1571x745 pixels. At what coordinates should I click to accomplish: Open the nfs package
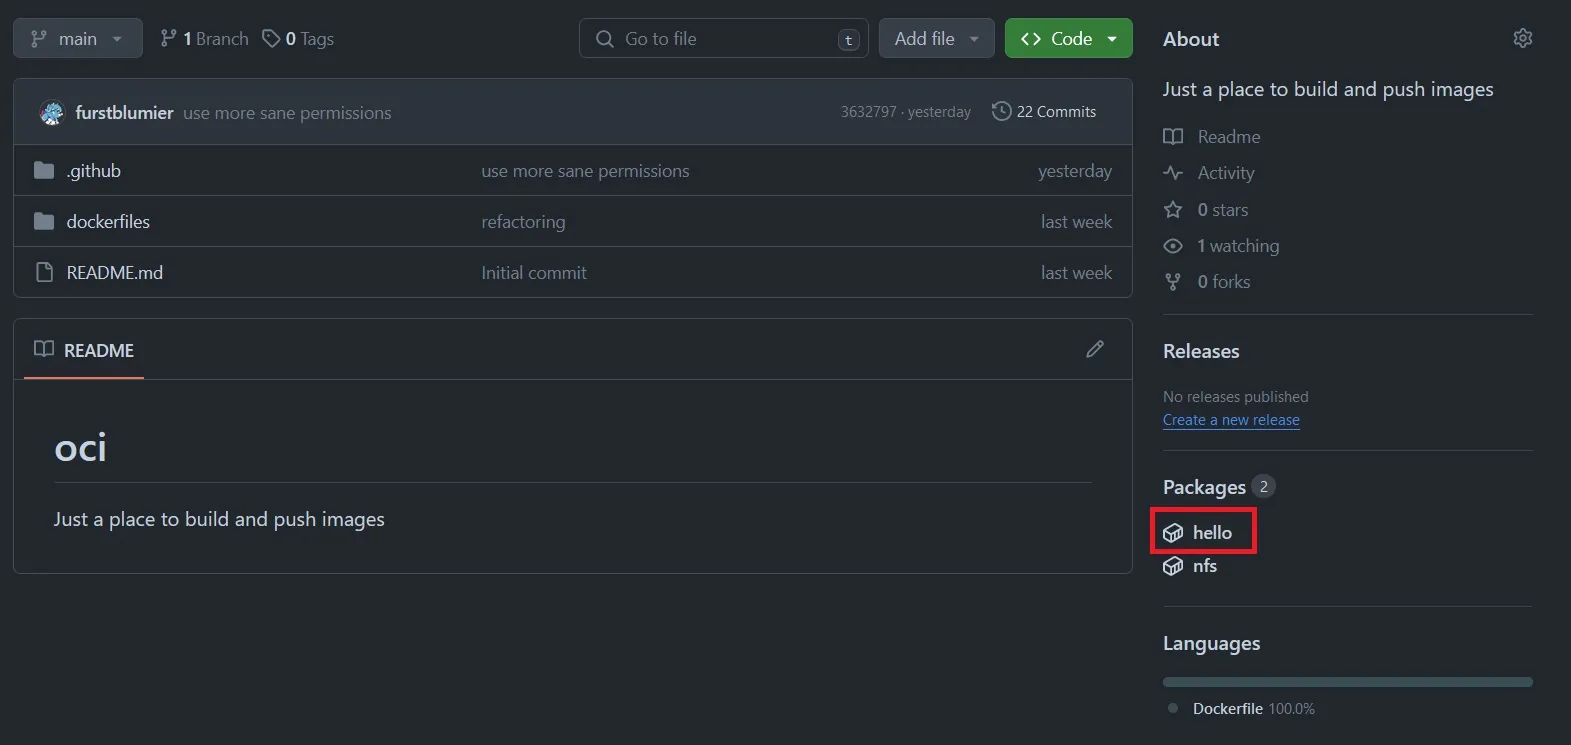1204,566
